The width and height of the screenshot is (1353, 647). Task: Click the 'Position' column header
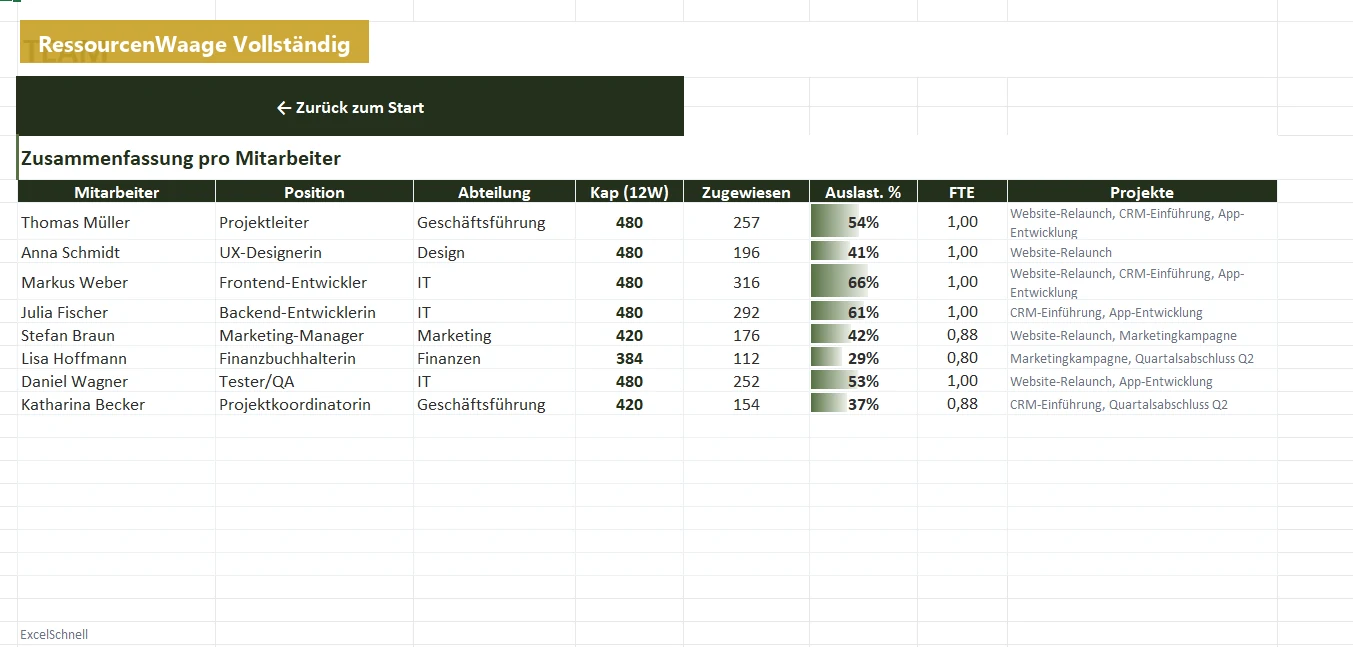tap(315, 192)
